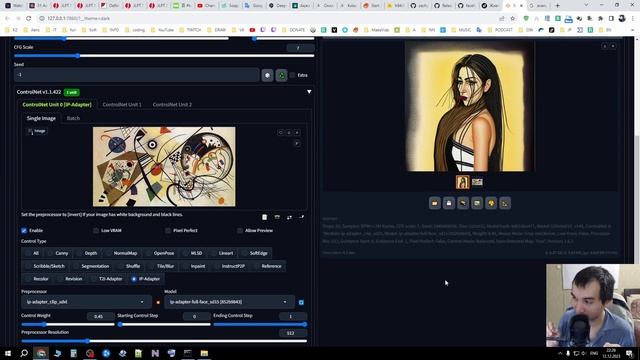Switch to ControlNet Unit 1 tab
This screenshot has width=640, height=360.
click(x=122, y=105)
